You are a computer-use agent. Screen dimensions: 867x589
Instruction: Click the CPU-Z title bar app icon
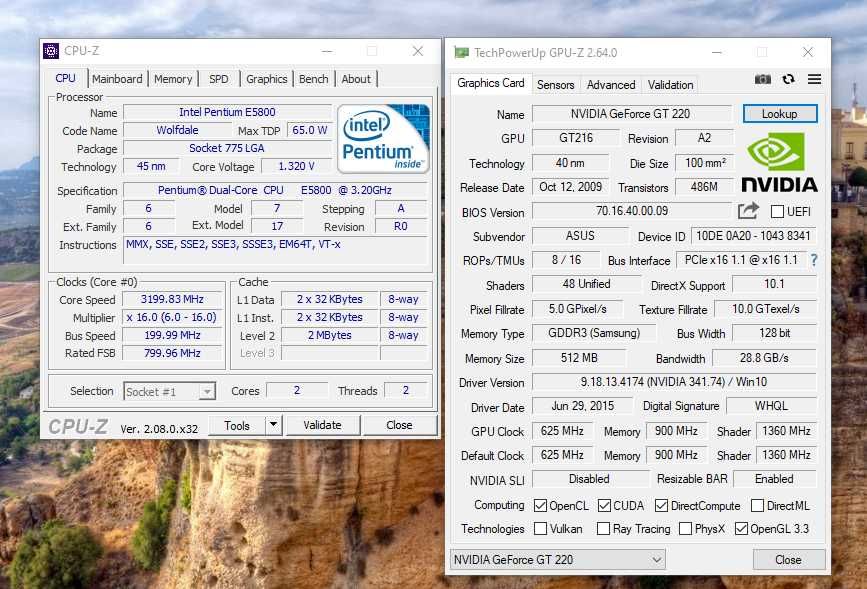(x=51, y=51)
